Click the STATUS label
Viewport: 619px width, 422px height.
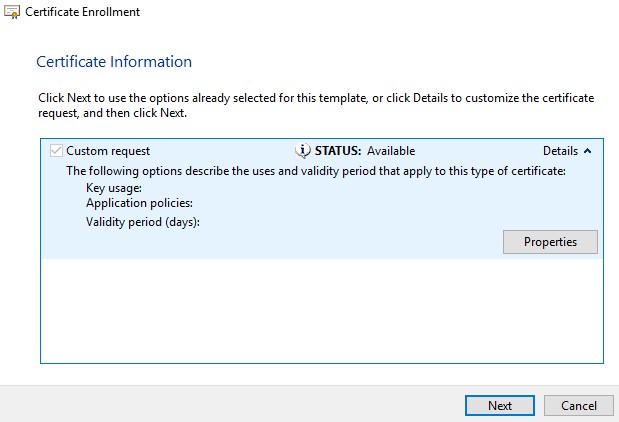tap(338, 151)
